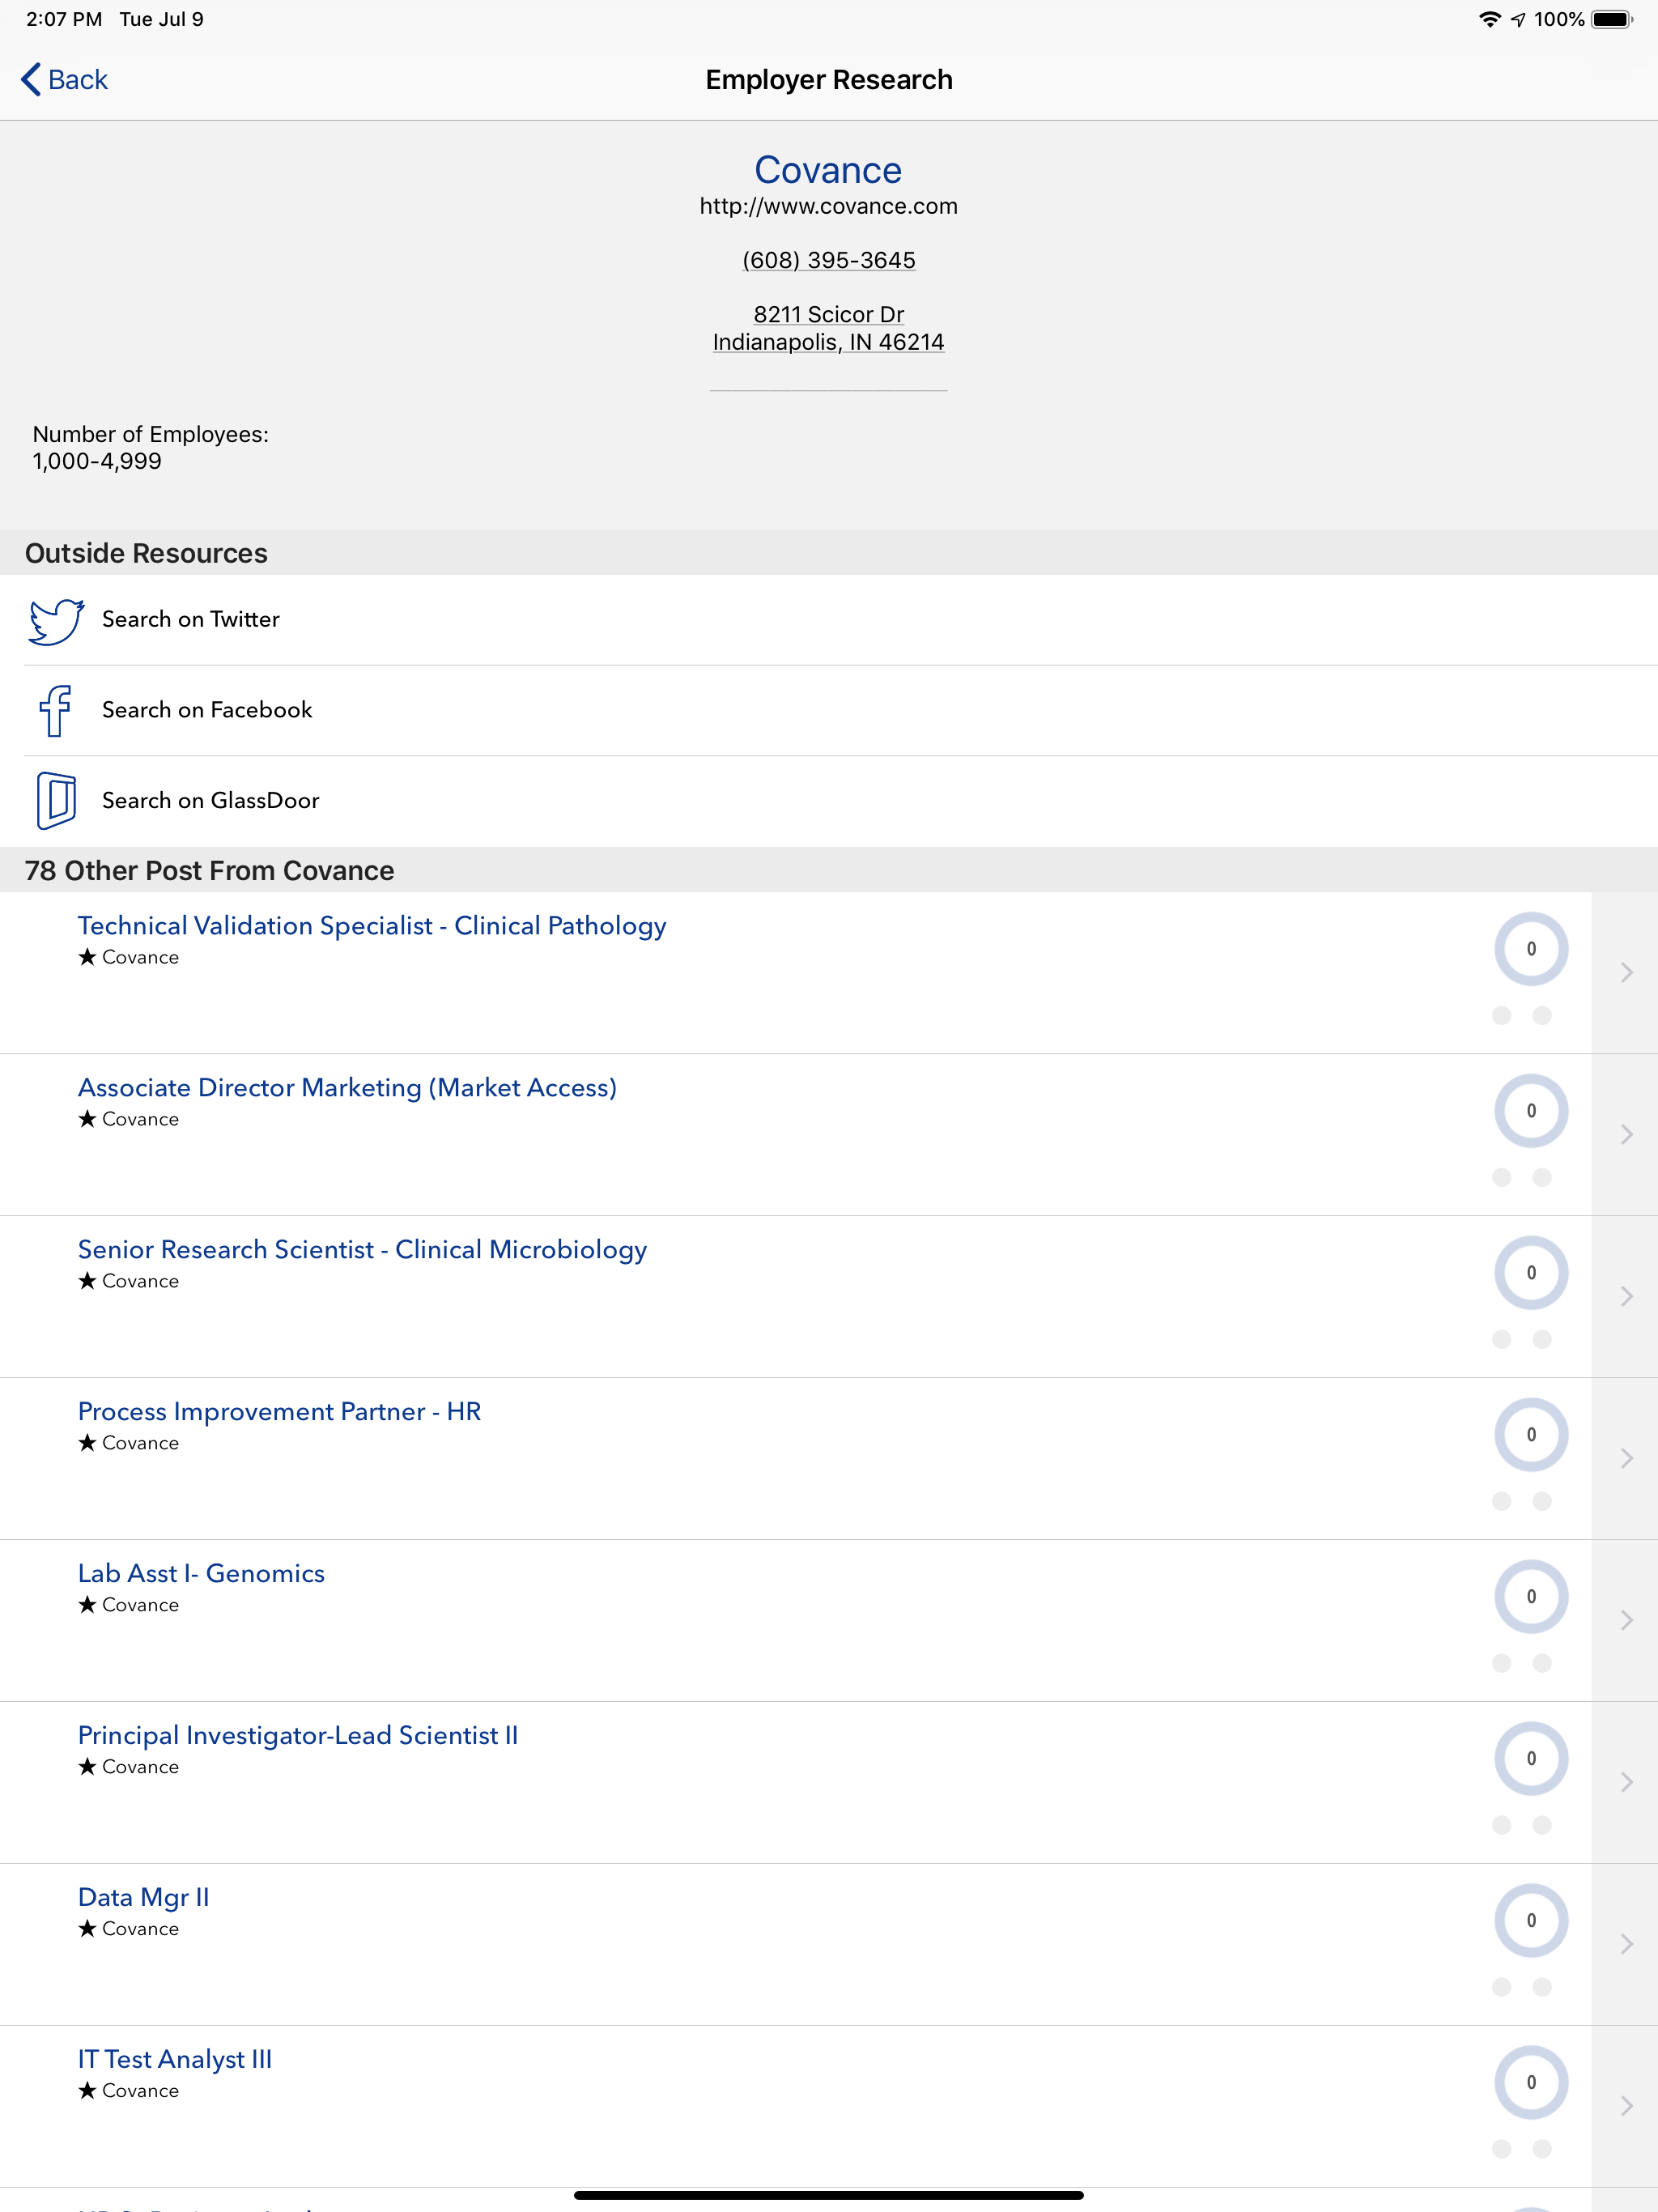Click the GlassDoor door icon
The width and height of the screenshot is (1658, 2212).
[x=56, y=801]
